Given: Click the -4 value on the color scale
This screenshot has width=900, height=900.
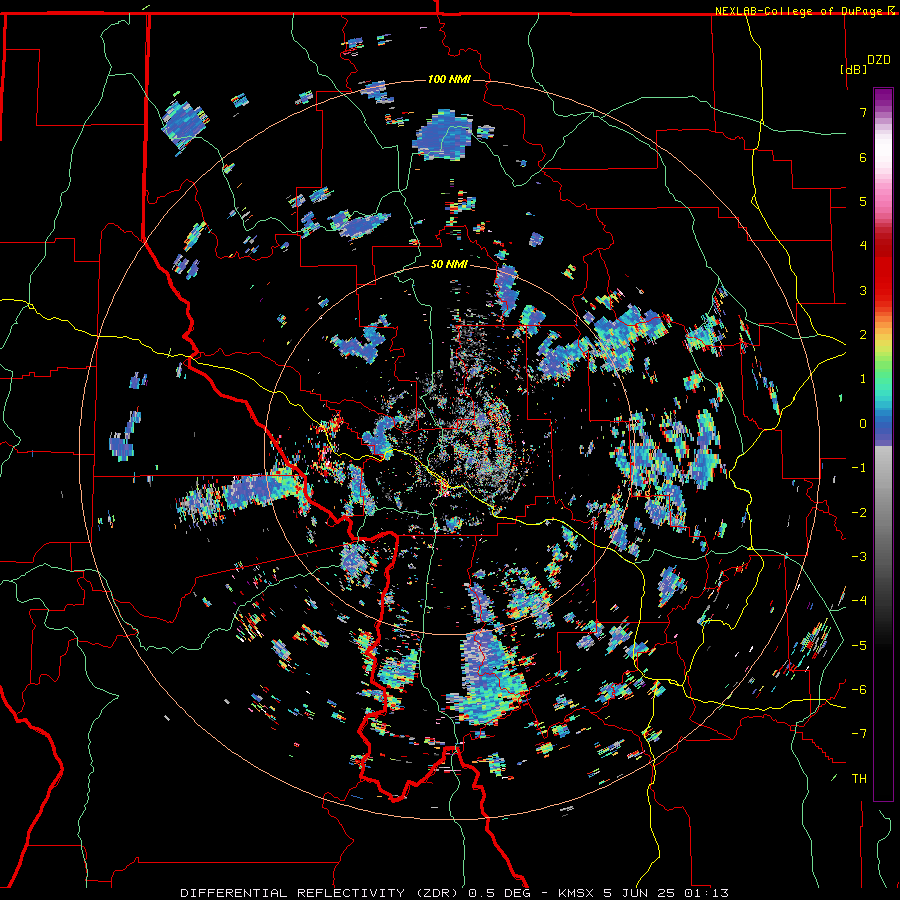Looking at the screenshot, I should [x=859, y=601].
